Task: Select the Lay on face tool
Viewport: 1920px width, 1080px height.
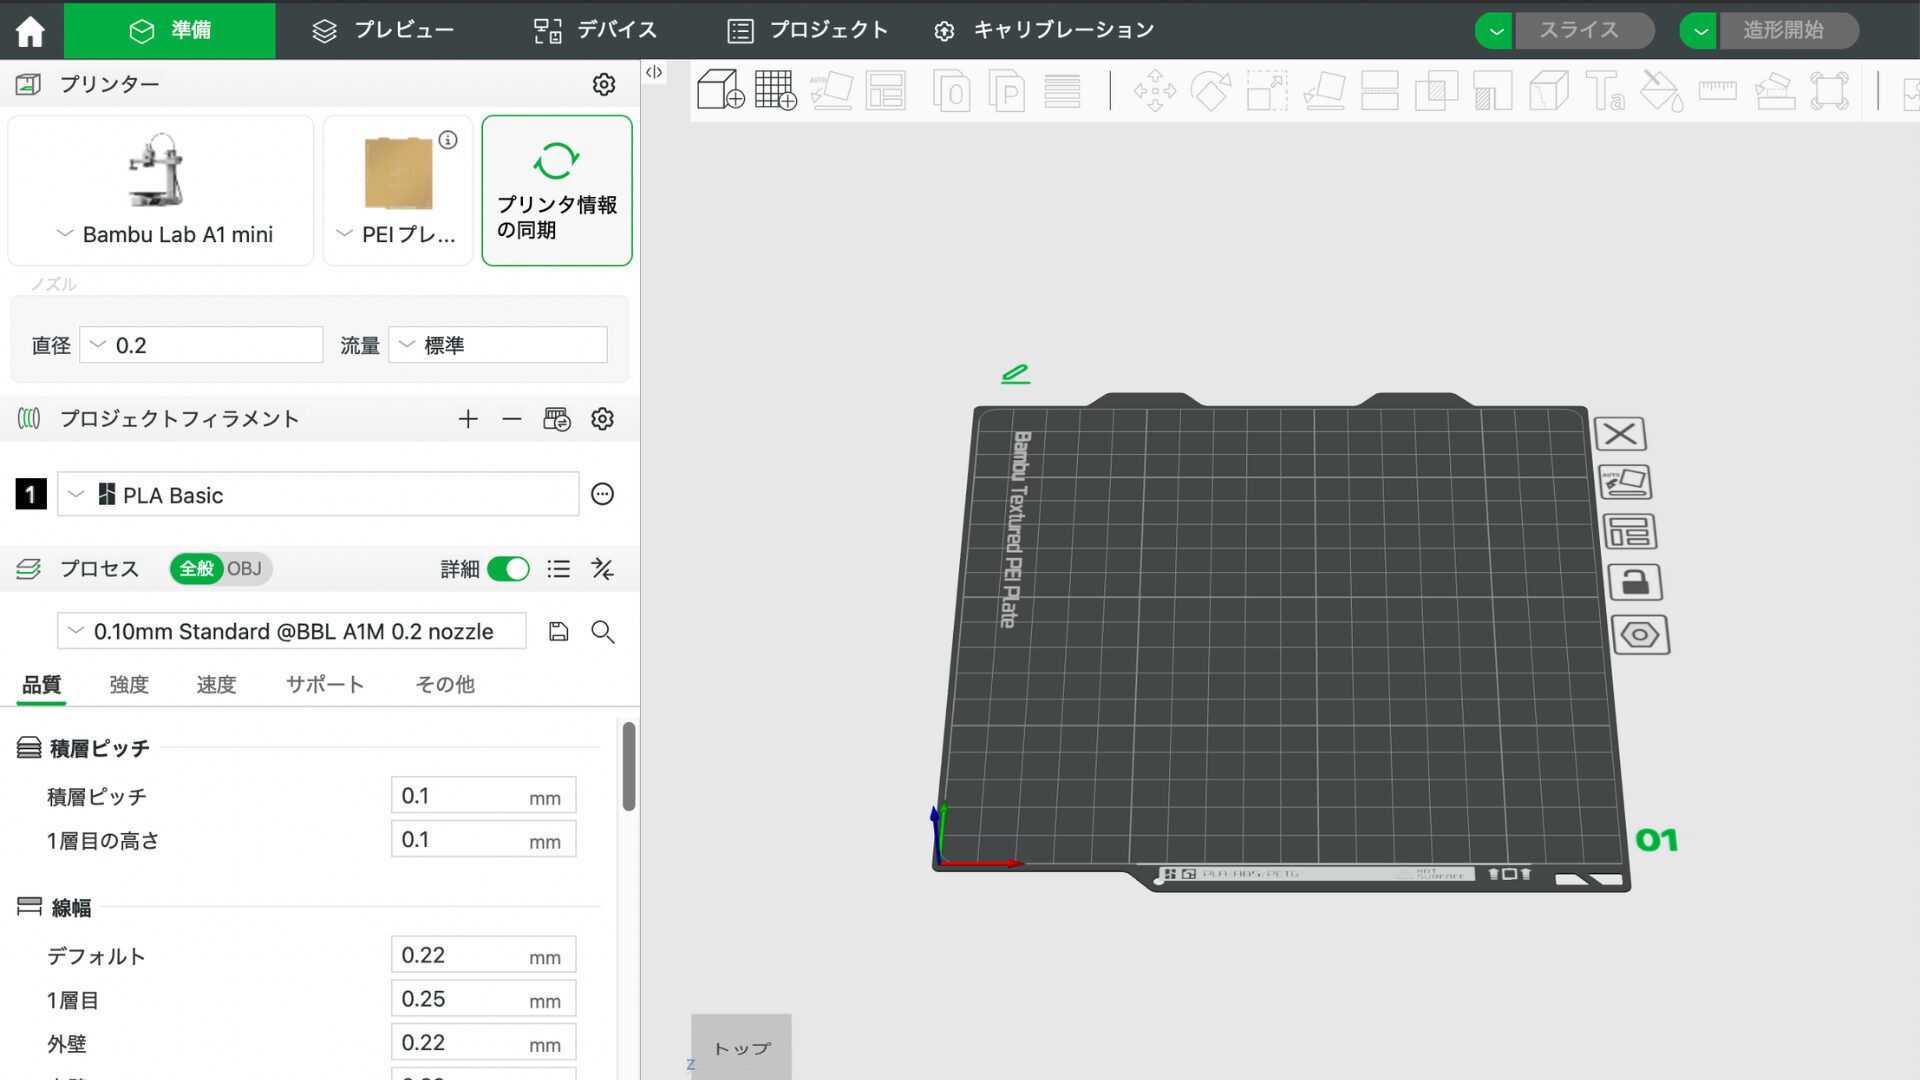Action: (1324, 91)
